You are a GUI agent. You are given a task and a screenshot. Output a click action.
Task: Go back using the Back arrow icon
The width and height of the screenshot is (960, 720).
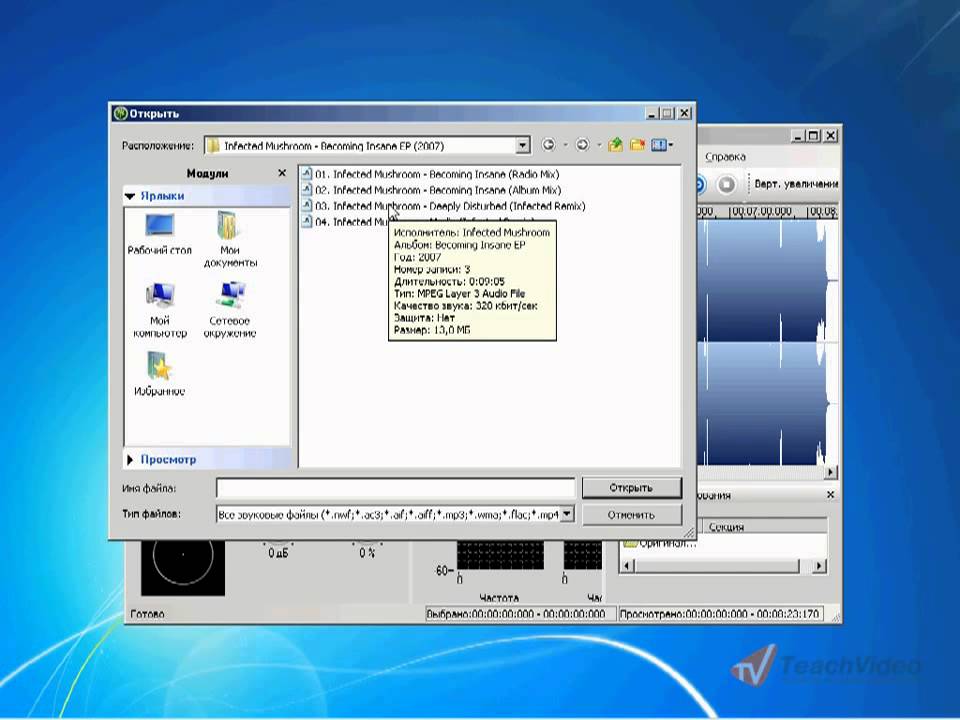point(549,145)
